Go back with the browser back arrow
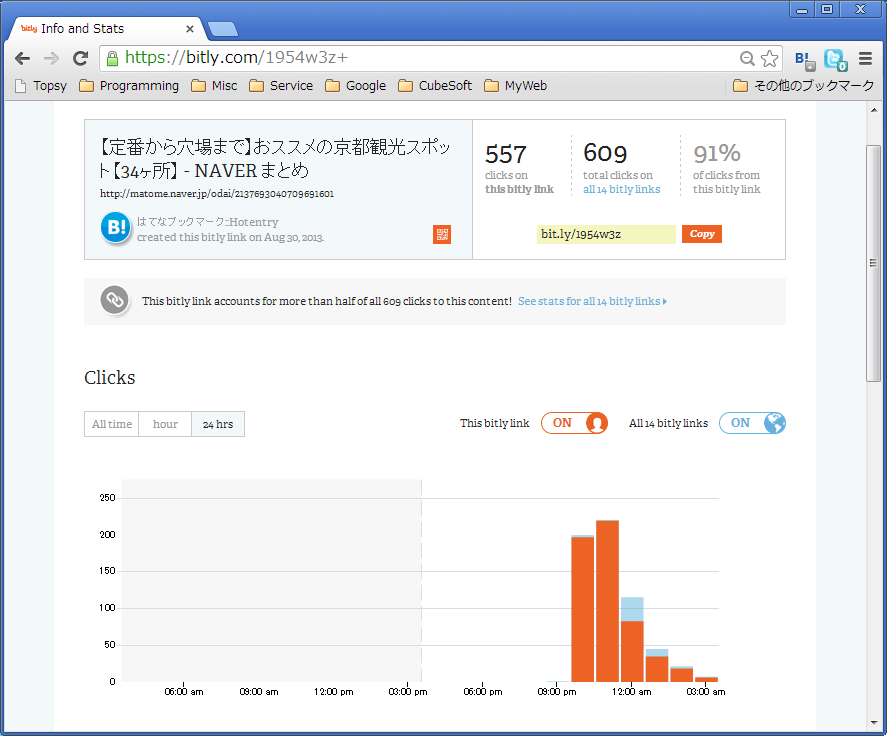This screenshot has width=887, height=736. (23, 58)
